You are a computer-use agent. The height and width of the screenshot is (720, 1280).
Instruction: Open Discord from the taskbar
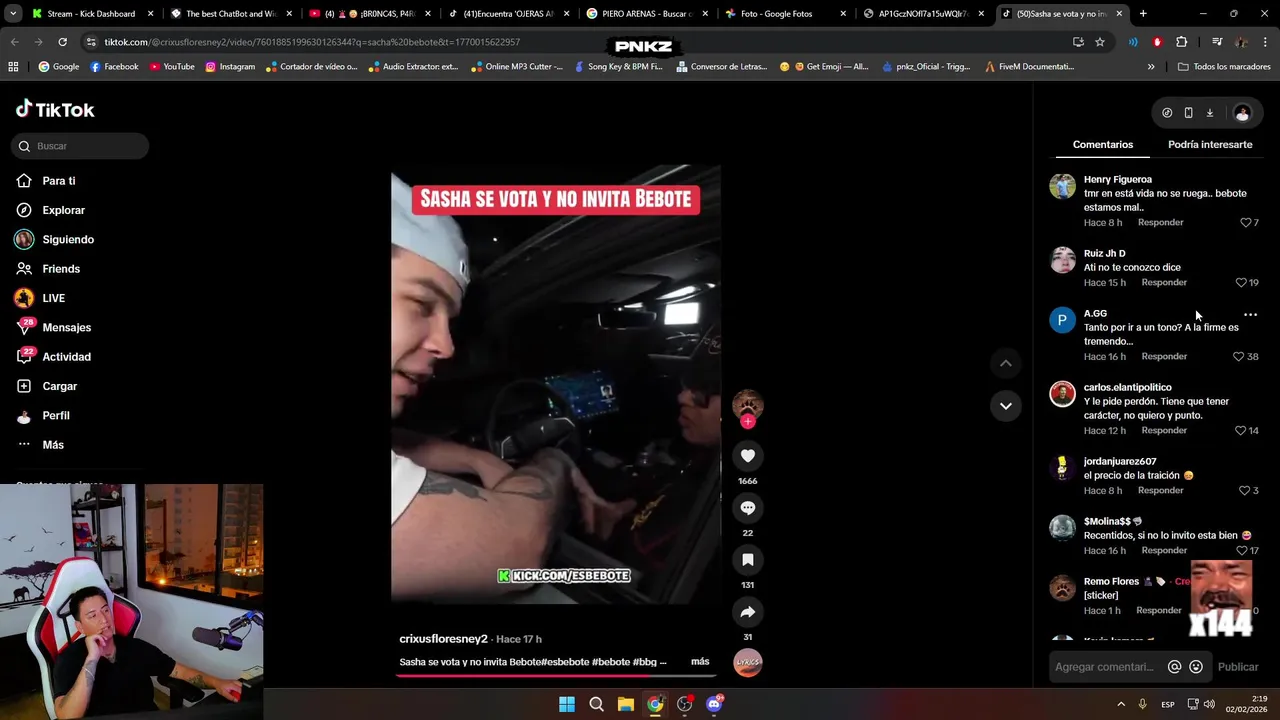click(714, 704)
